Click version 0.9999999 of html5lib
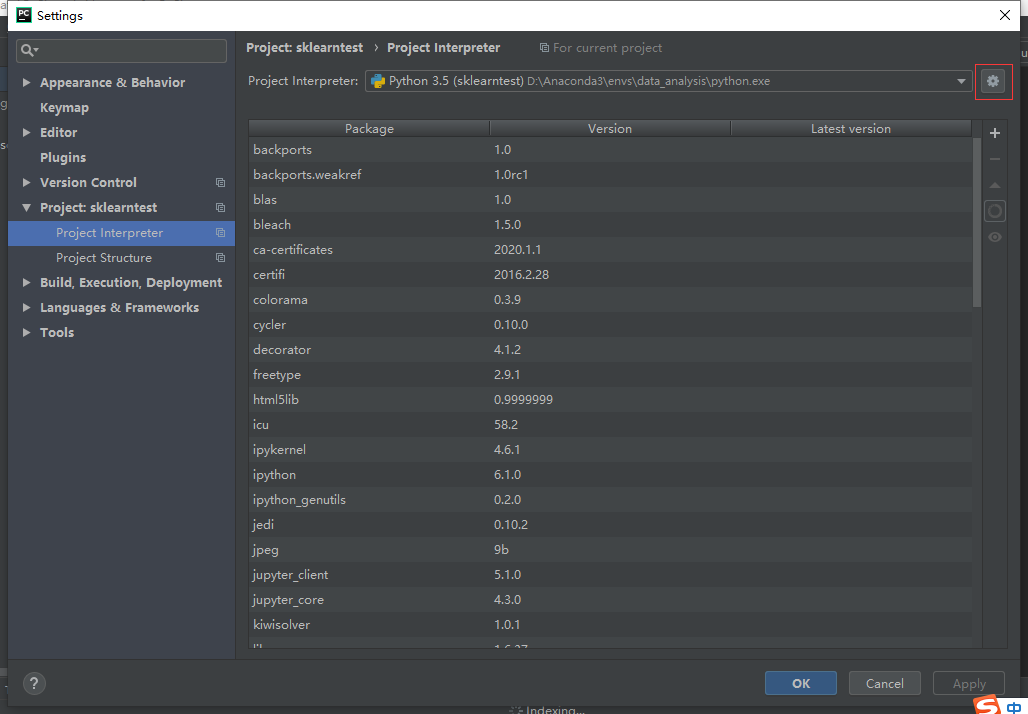The image size is (1028, 714). [x=523, y=399]
